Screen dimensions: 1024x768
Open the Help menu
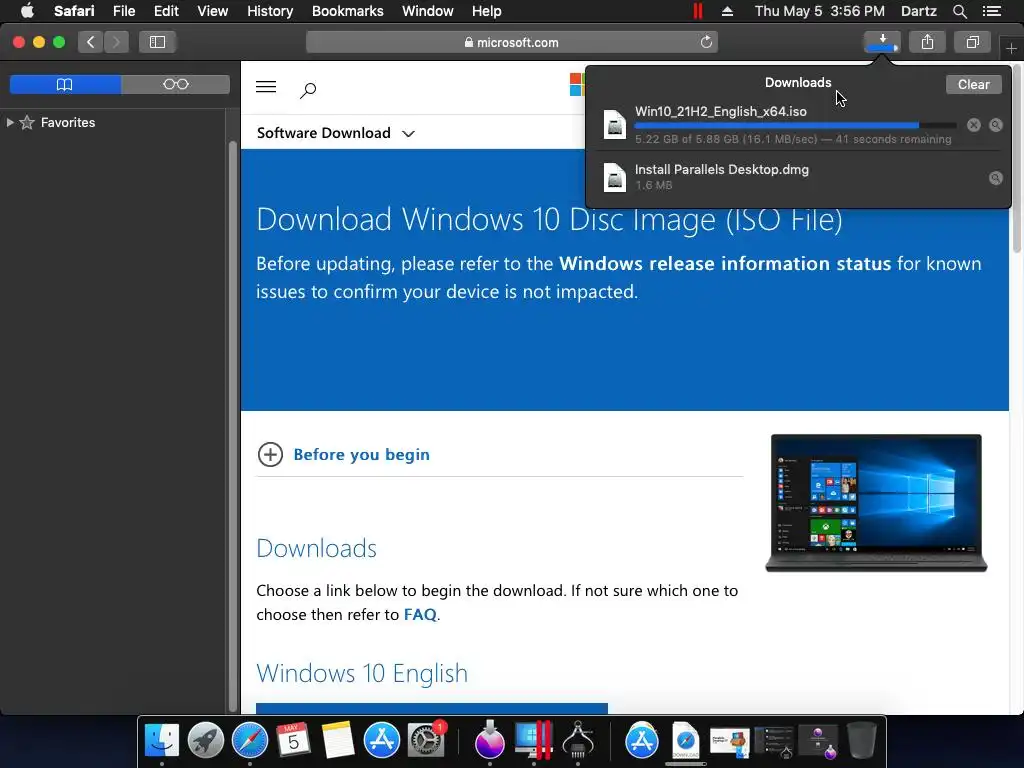point(487,11)
